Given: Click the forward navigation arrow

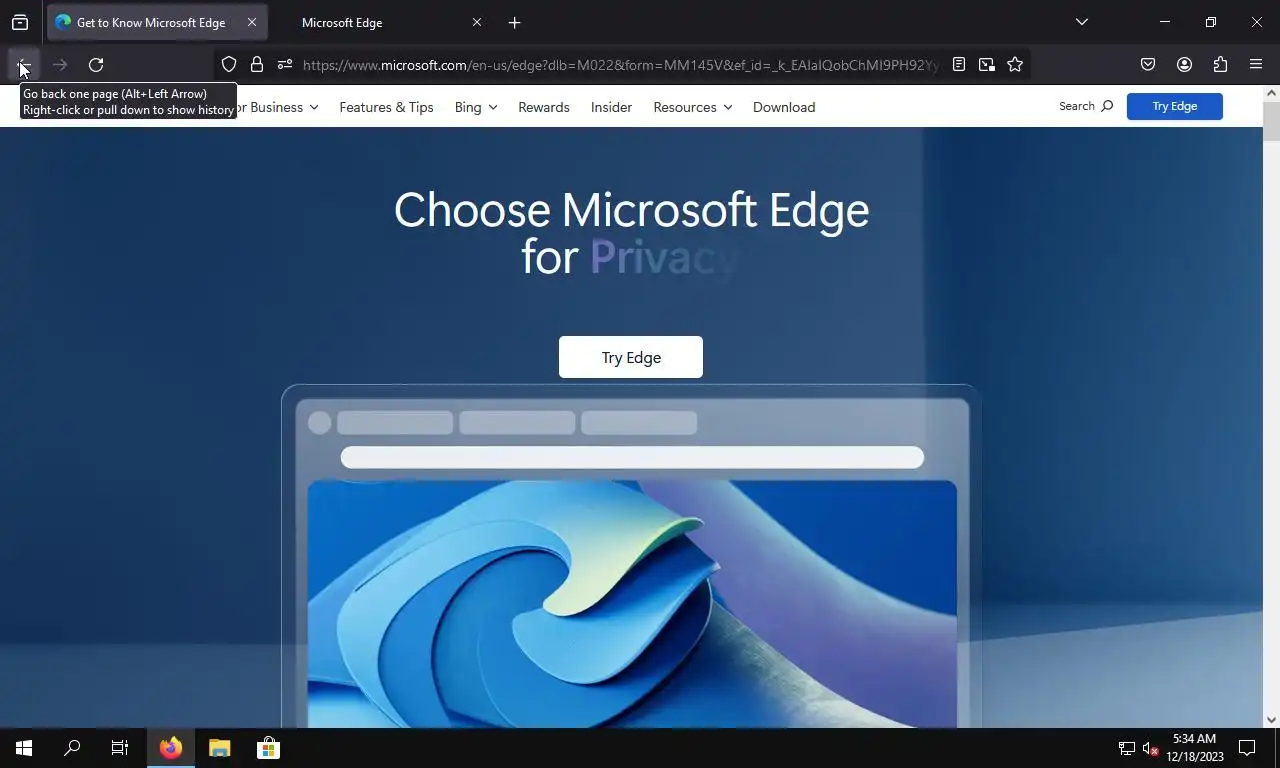Looking at the screenshot, I should 60,65.
